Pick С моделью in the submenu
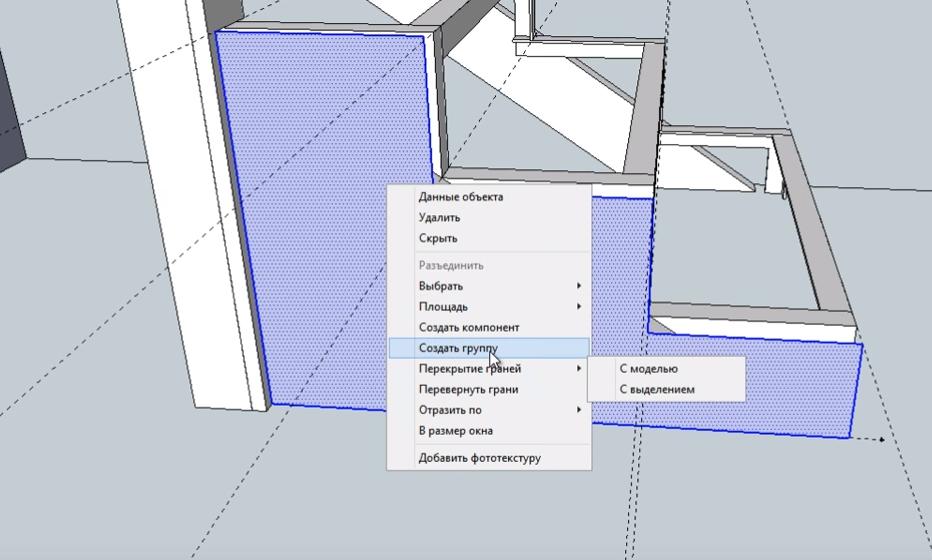This screenshot has width=932, height=560. point(648,369)
